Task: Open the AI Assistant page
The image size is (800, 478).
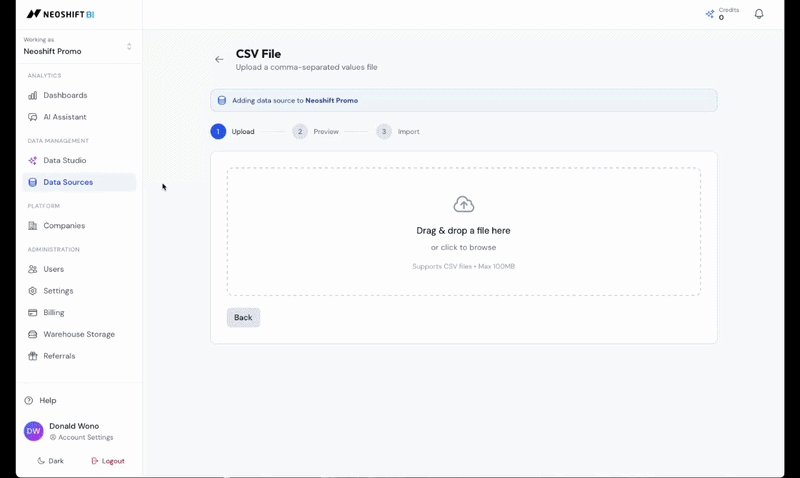Action: pos(64,117)
